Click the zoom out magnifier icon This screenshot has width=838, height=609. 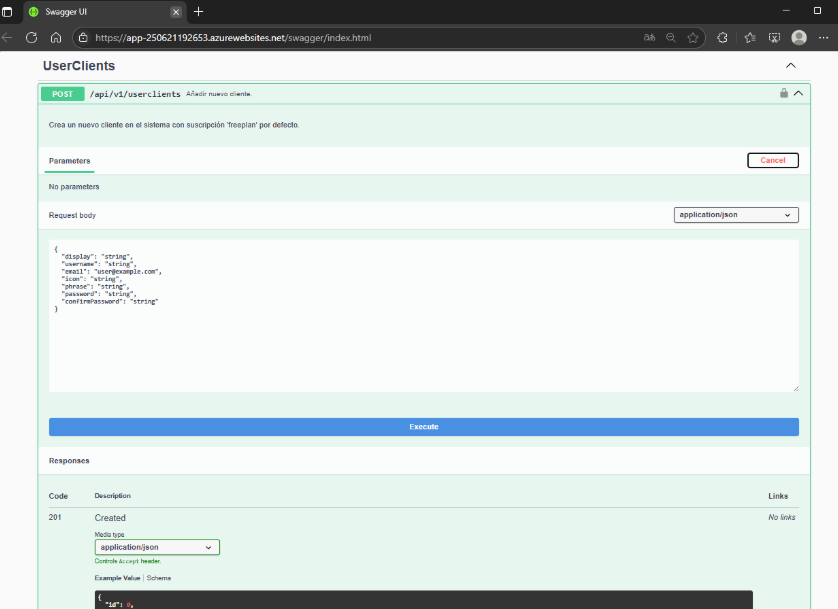tap(671, 37)
